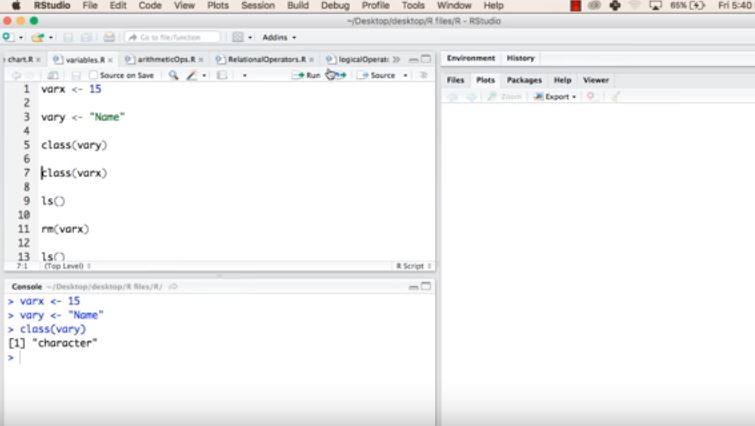Viewport: 755px width, 426px height.
Task: Click the go back arrow in editor toolbar
Action: click(16, 75)
